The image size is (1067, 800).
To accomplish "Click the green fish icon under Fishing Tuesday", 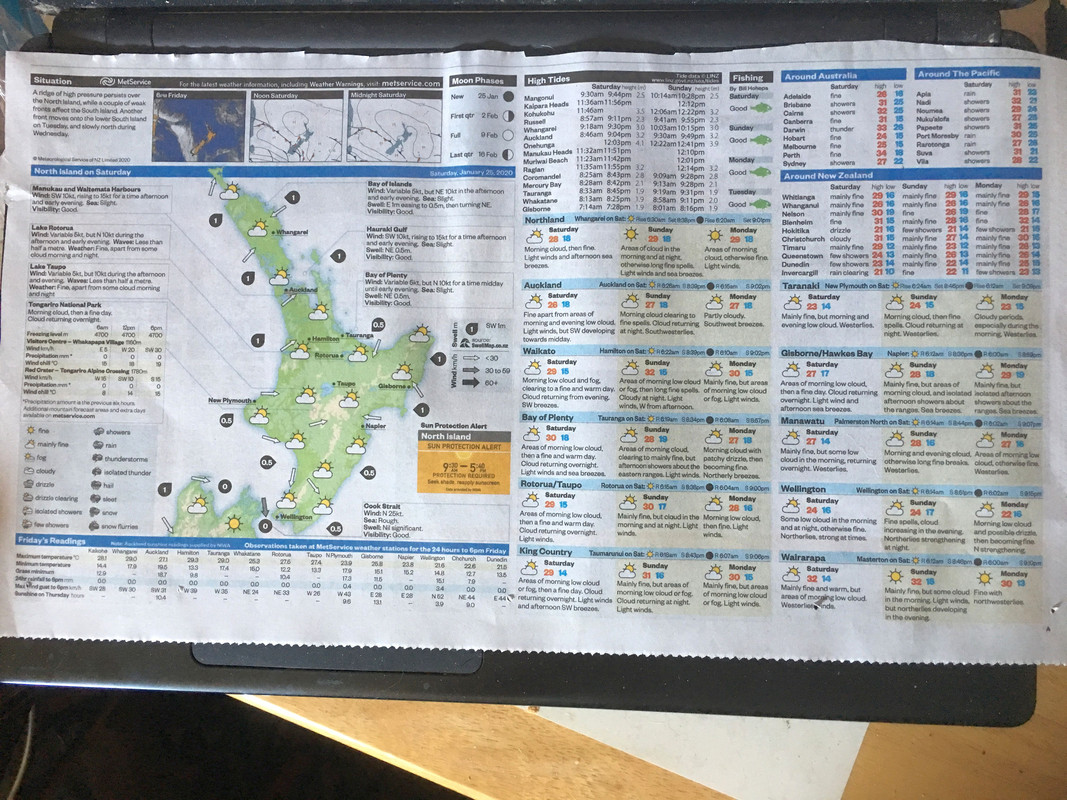I will pos(760,203).
